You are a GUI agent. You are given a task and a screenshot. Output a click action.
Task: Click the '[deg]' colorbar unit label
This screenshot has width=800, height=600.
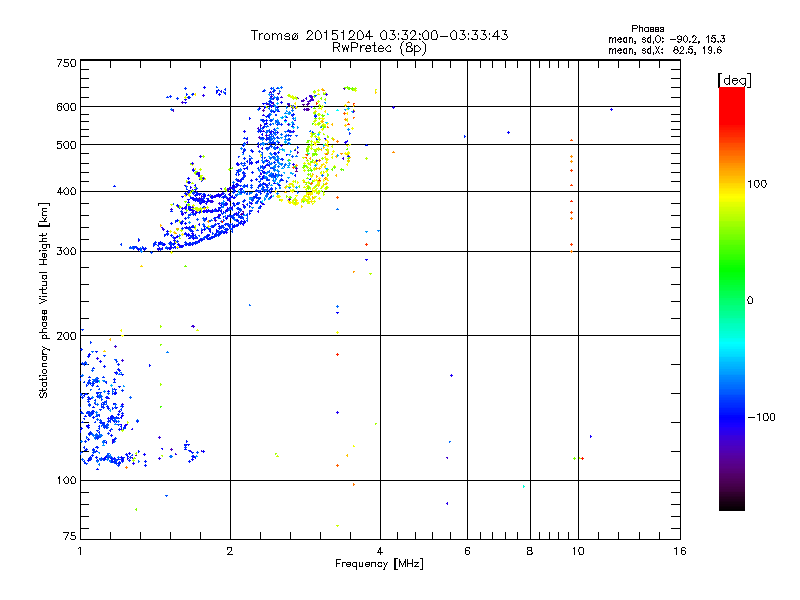tap(734, 80)
